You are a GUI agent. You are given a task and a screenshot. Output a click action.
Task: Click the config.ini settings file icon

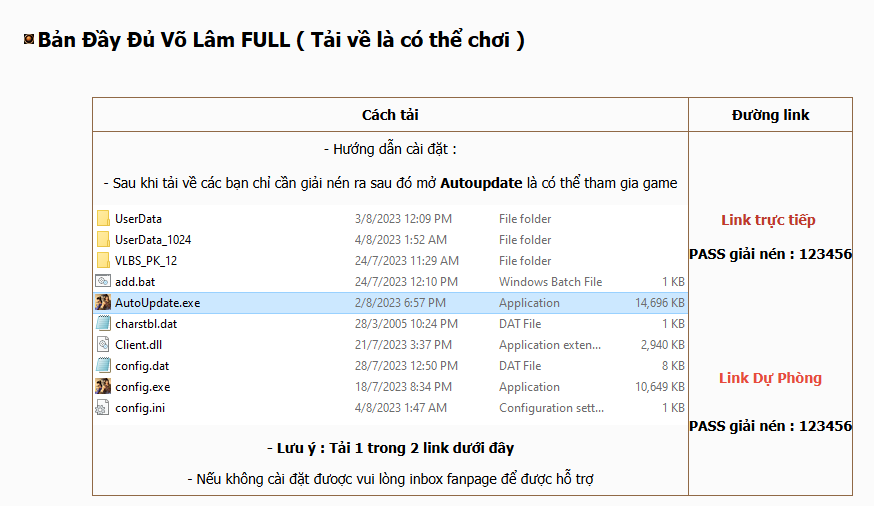[103, 407]
